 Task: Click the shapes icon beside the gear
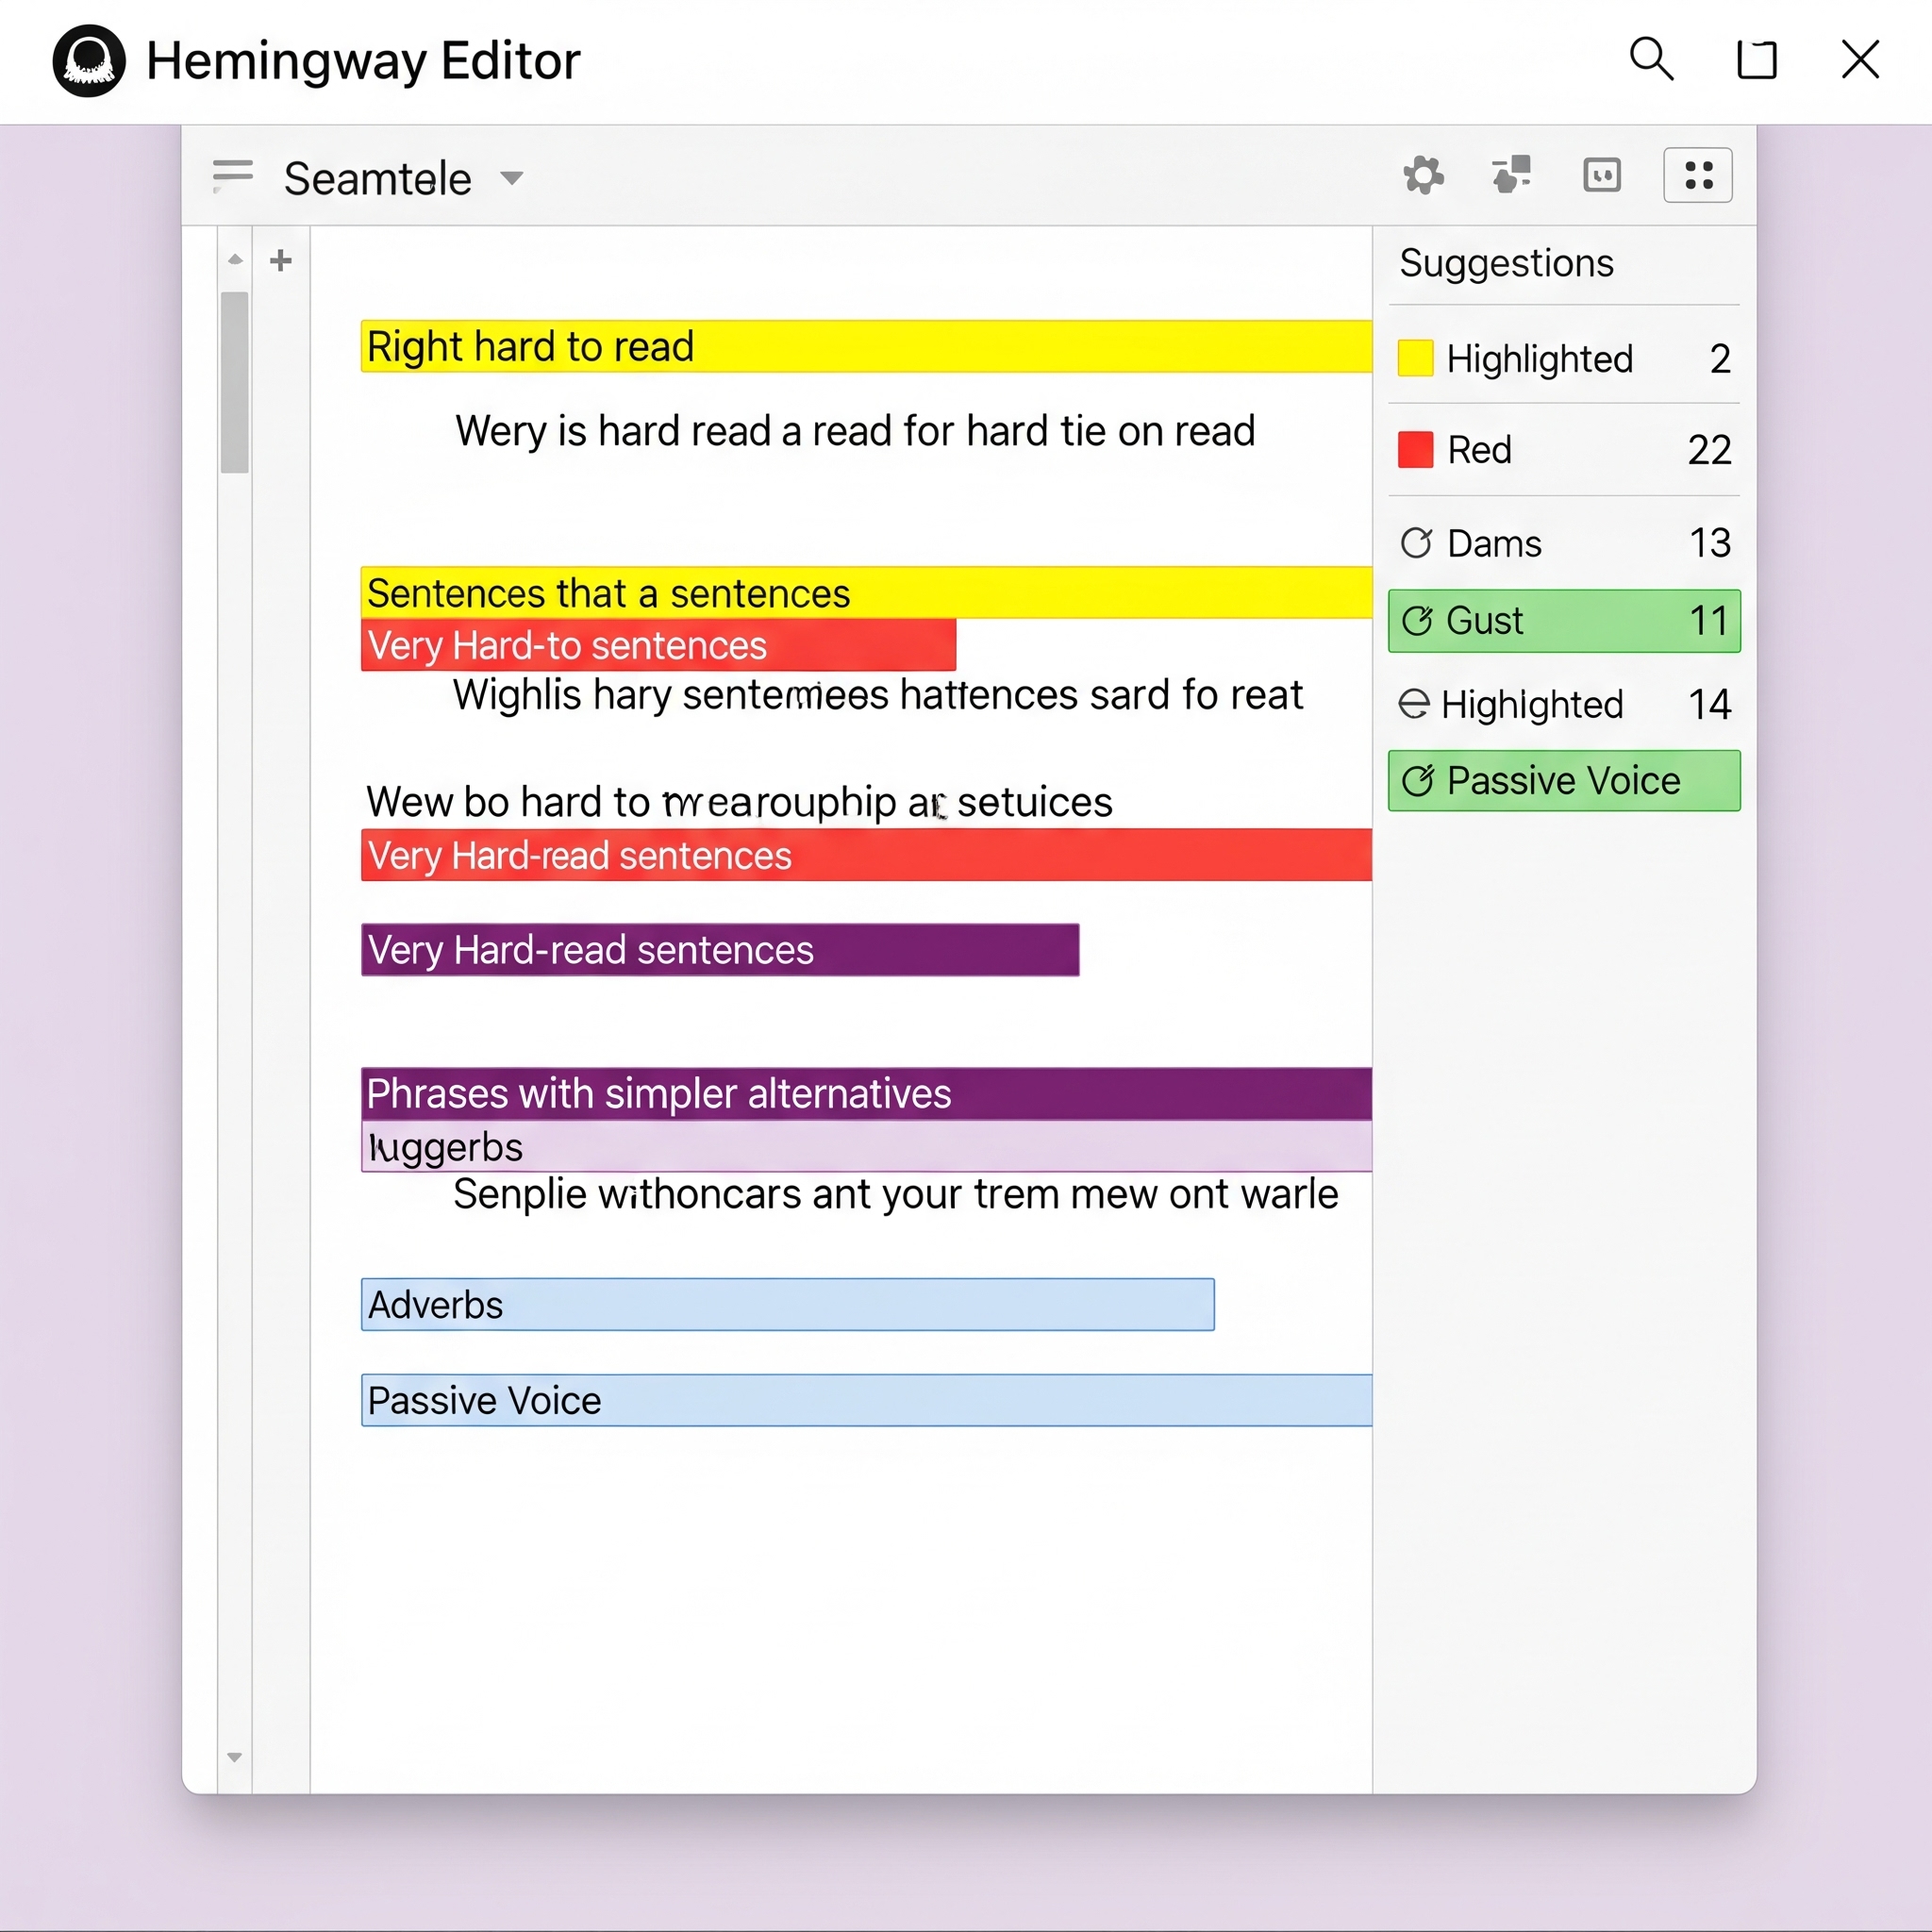tap(1511, 175)
